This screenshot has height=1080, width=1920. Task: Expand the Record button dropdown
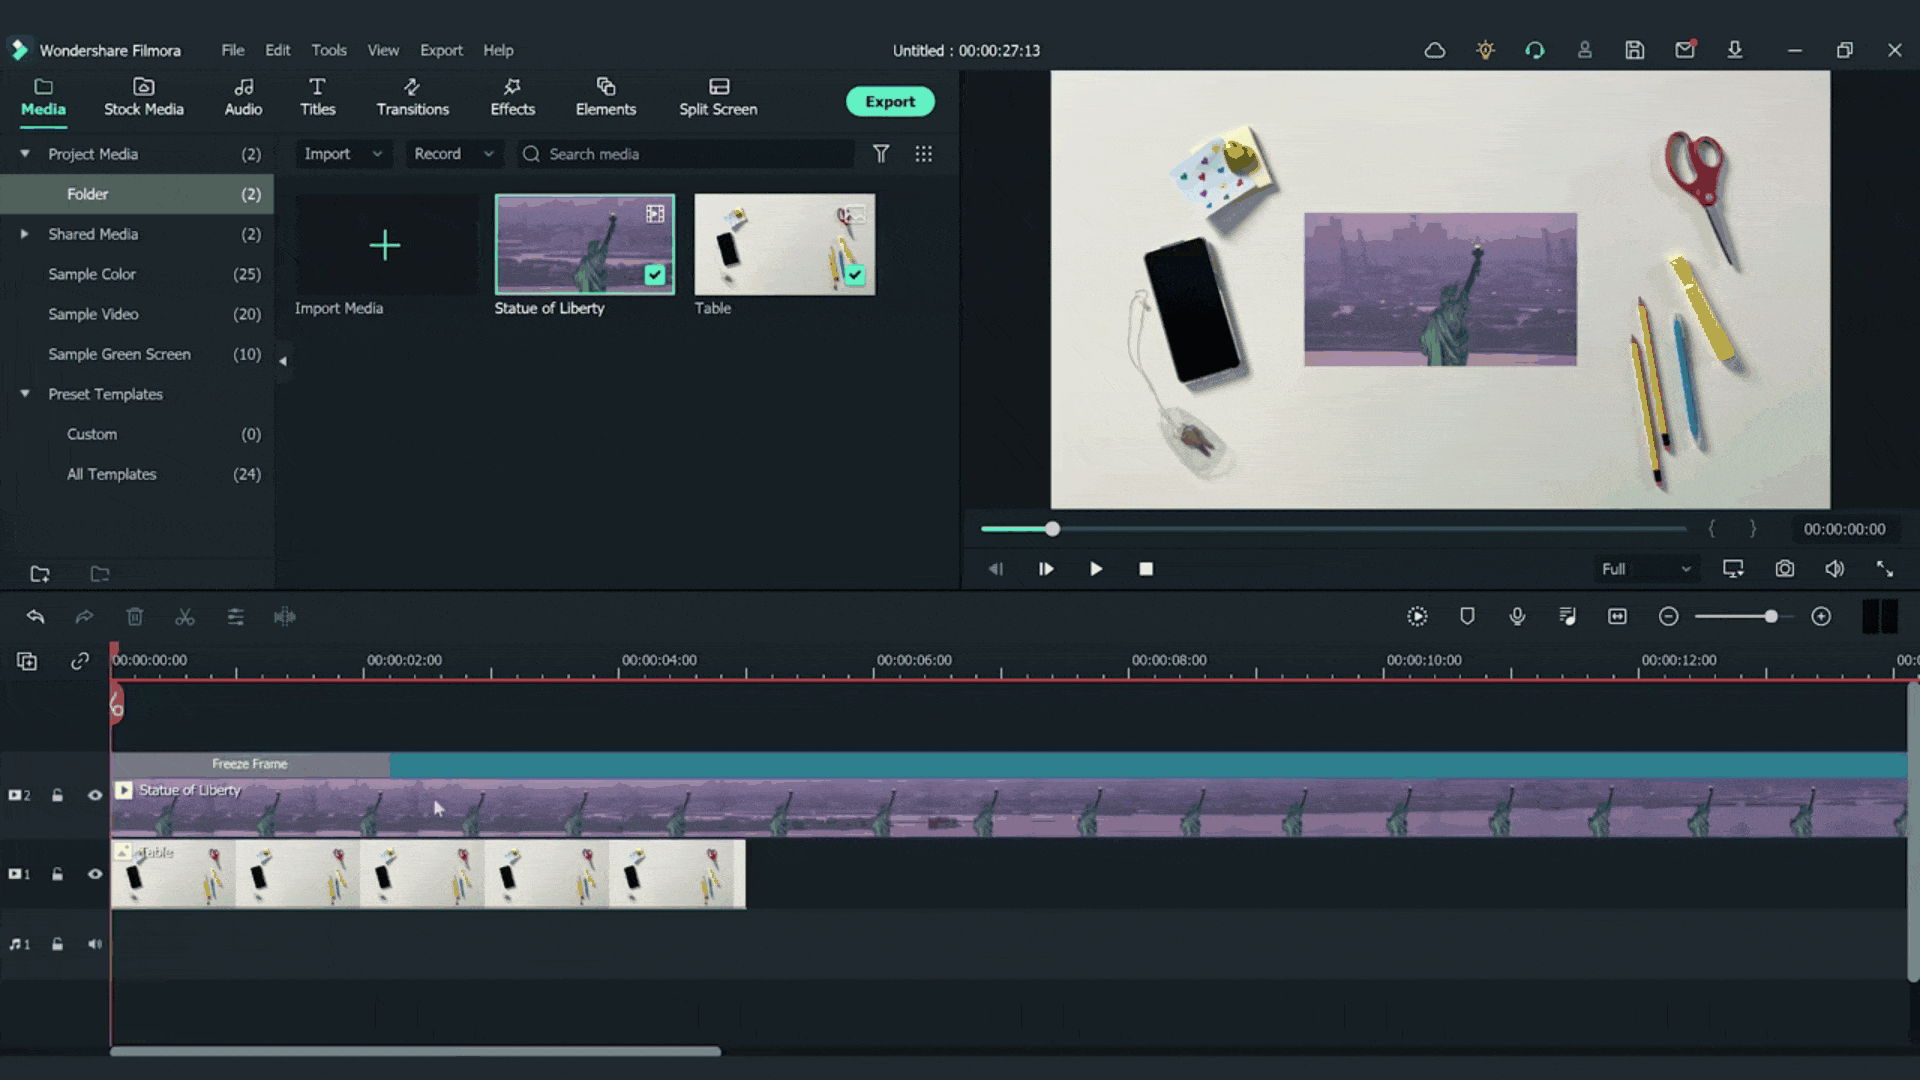487,154
